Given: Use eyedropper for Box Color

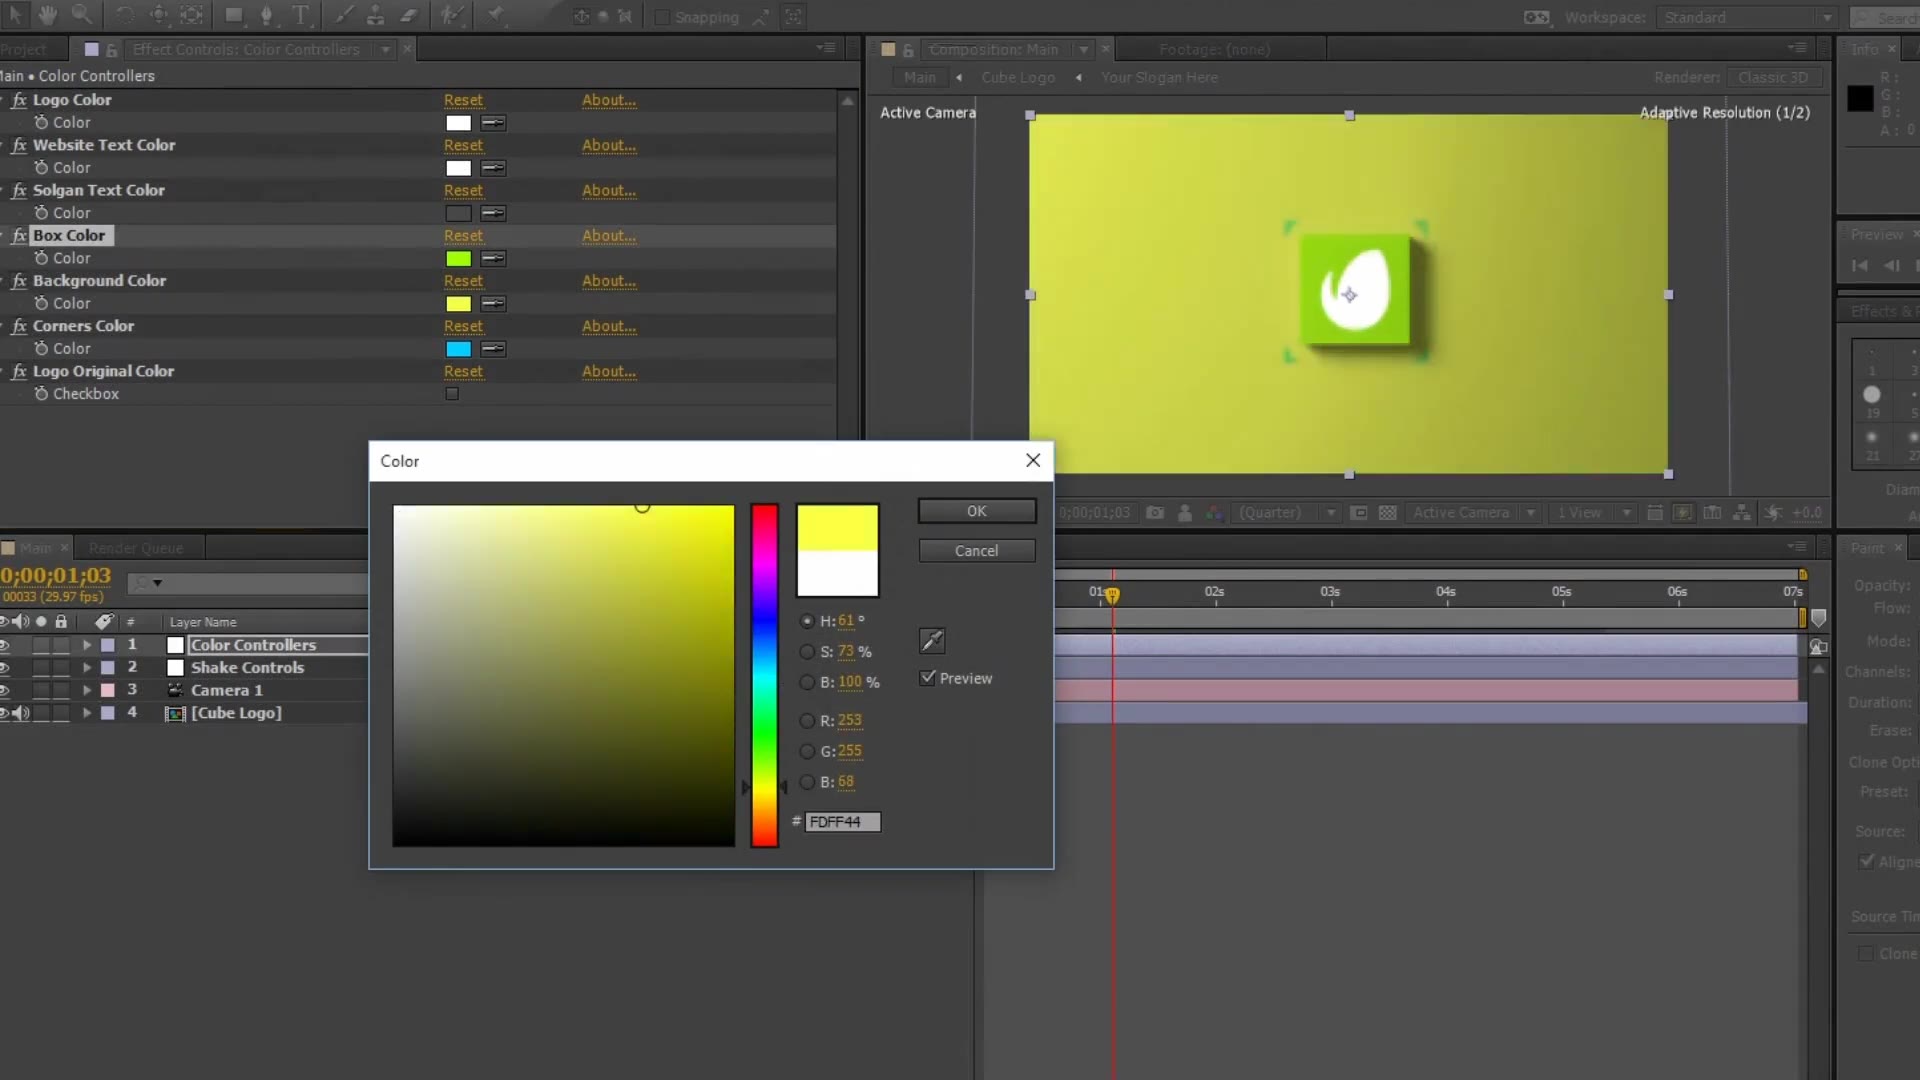Looking at the screenshot, I should pyautogui.click(x=493, y=259).
